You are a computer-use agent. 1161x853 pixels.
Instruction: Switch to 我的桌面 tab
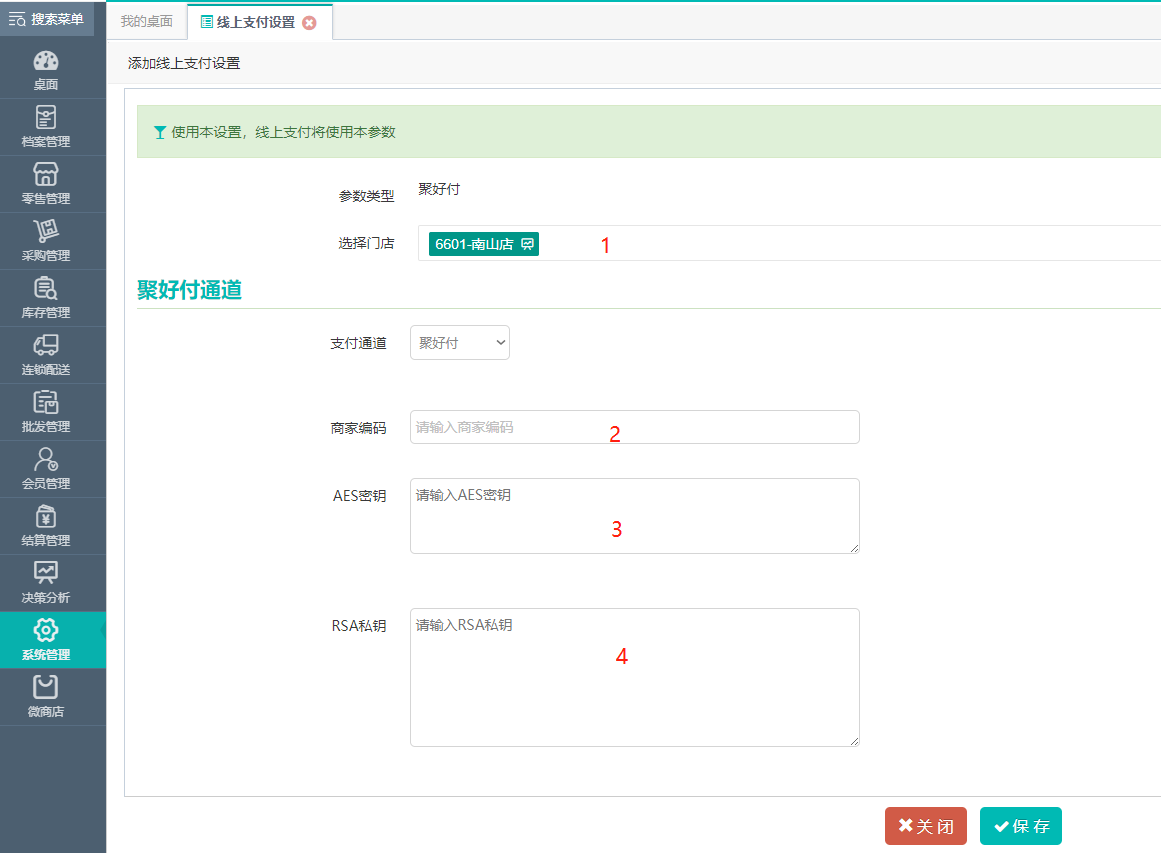147,21
